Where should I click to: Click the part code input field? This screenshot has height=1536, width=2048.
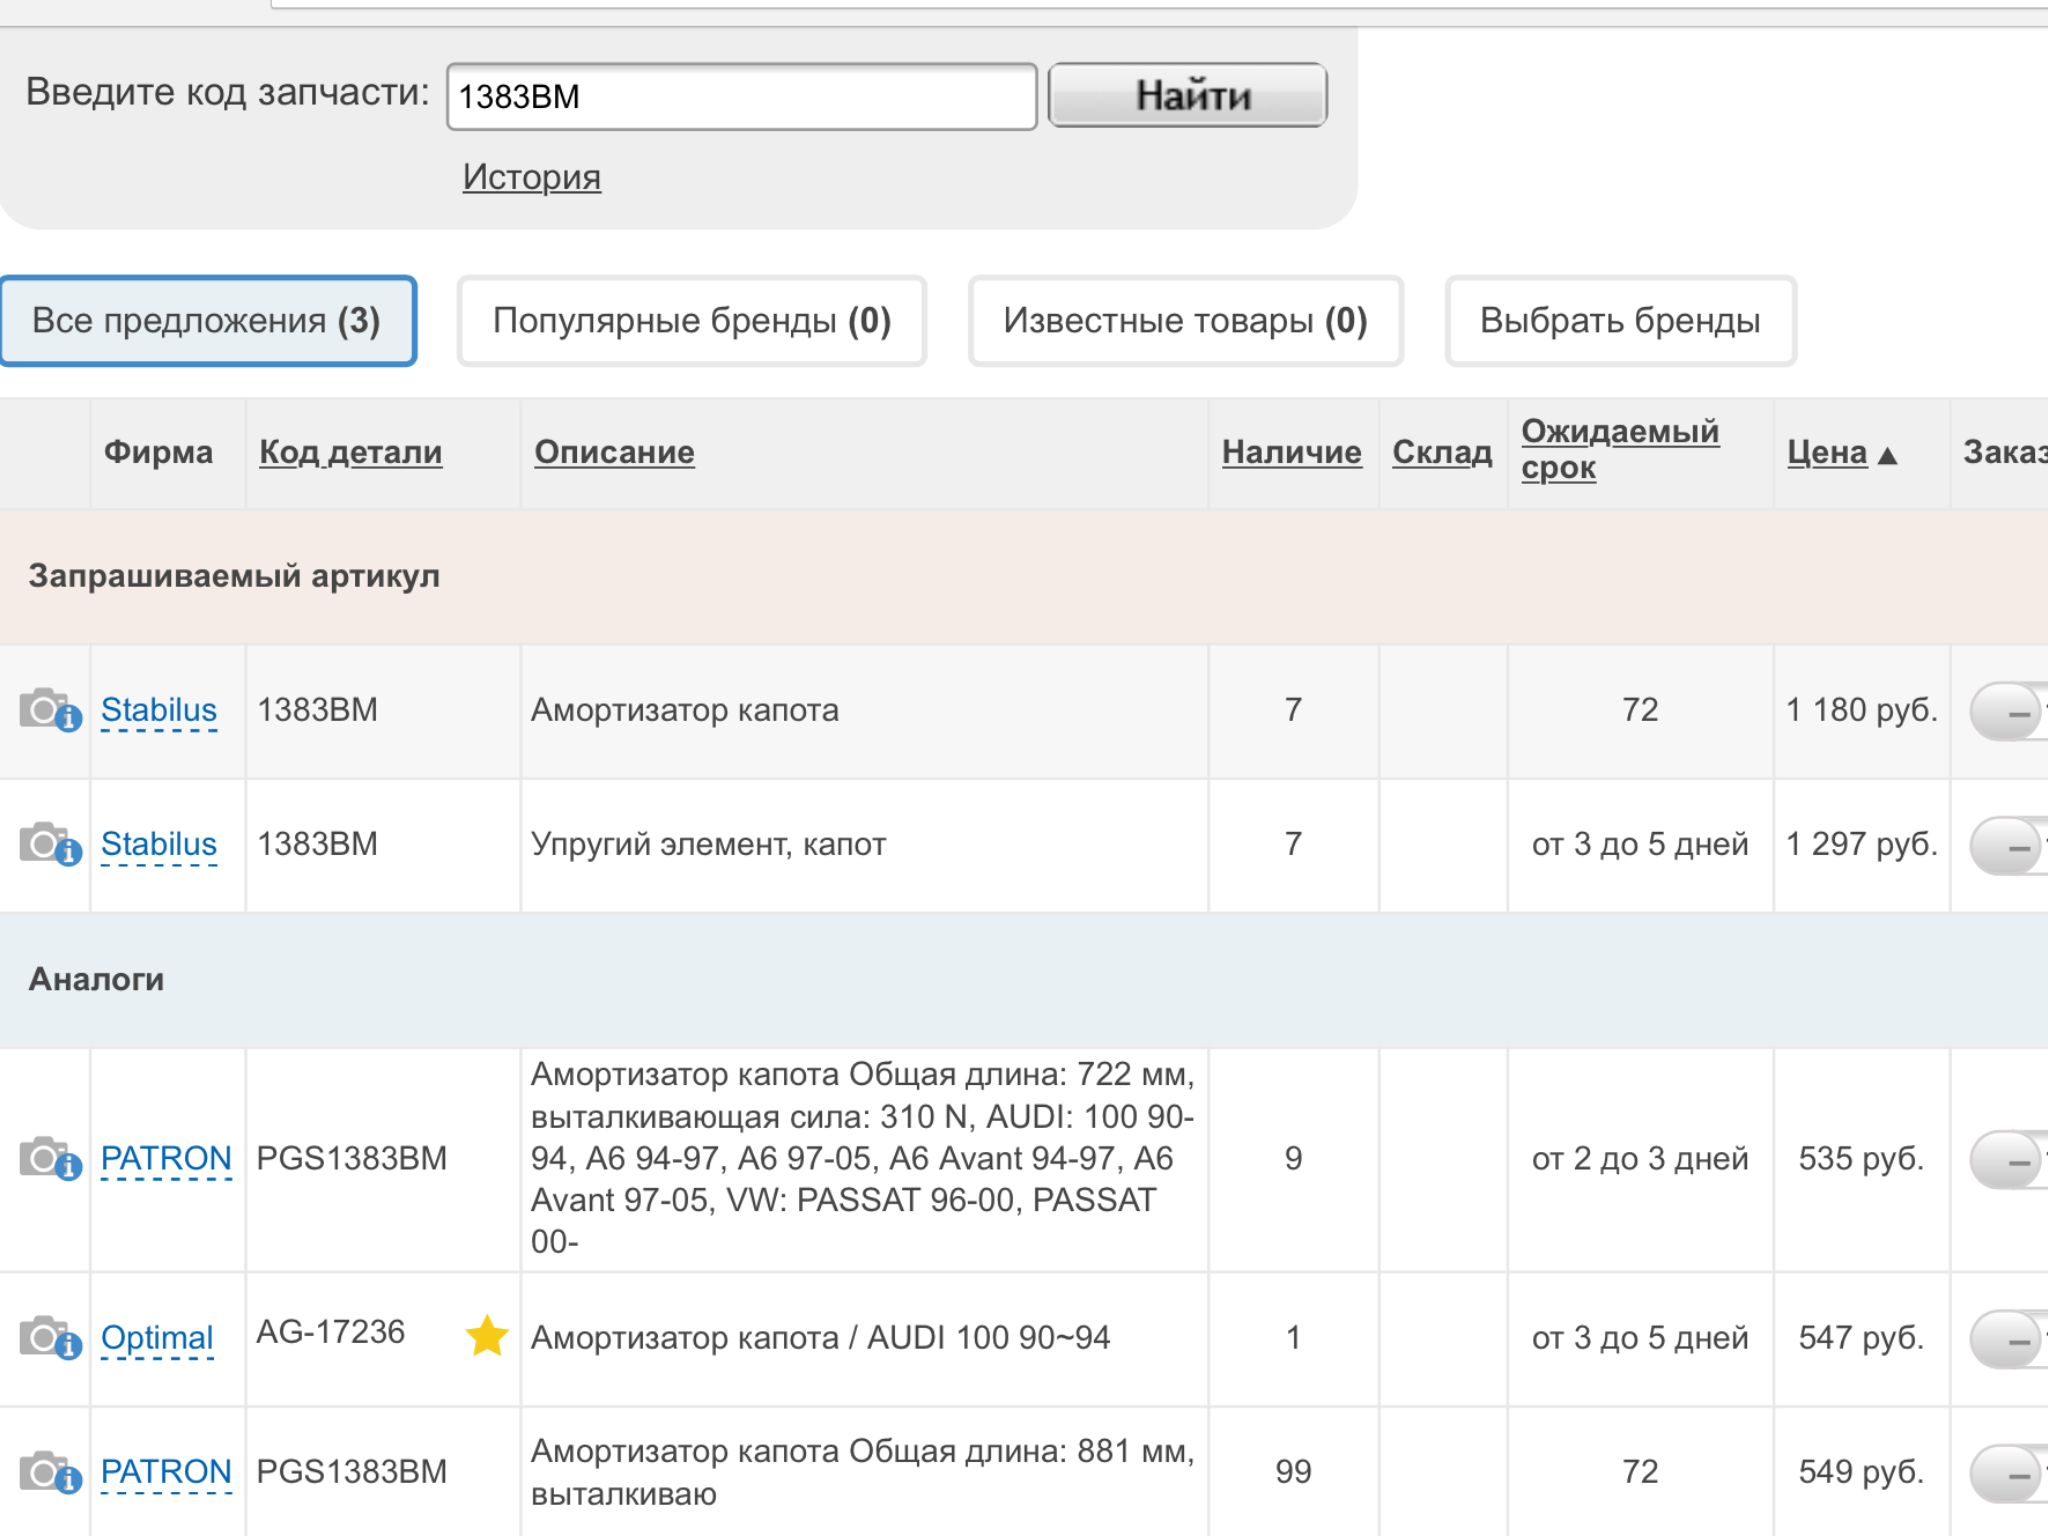740,97
